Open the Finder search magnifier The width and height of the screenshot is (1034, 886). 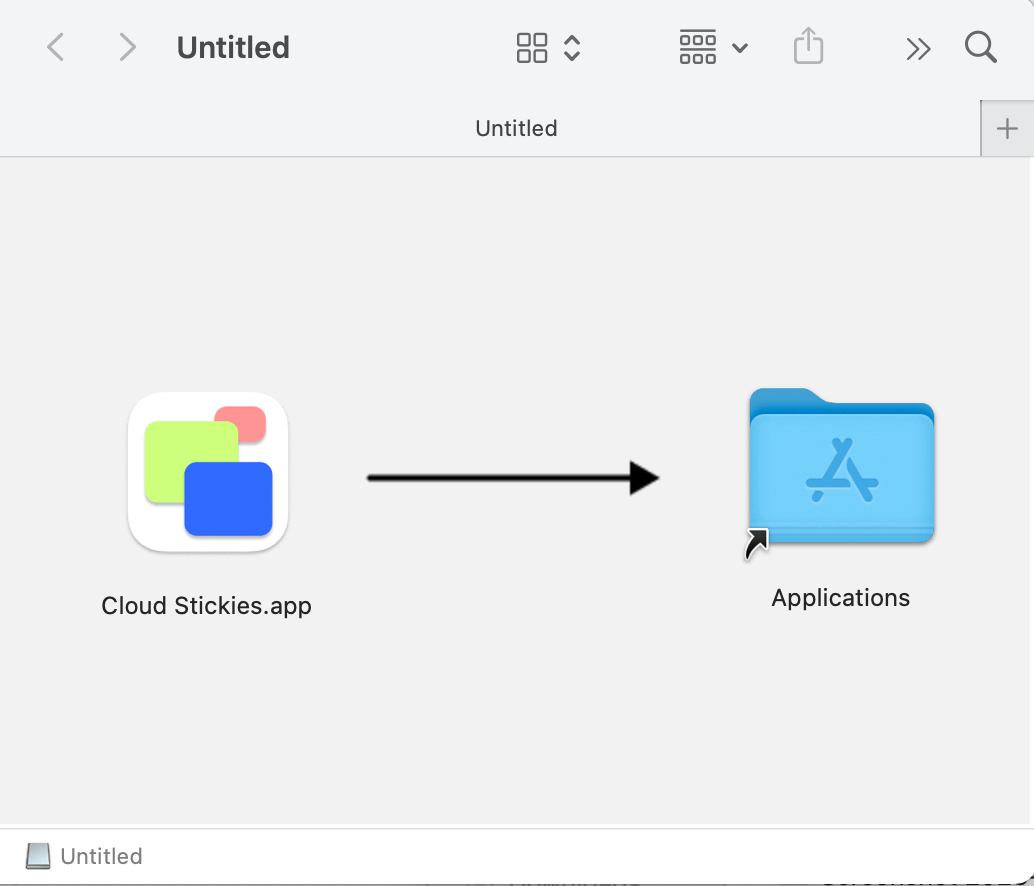pos(981,47)
